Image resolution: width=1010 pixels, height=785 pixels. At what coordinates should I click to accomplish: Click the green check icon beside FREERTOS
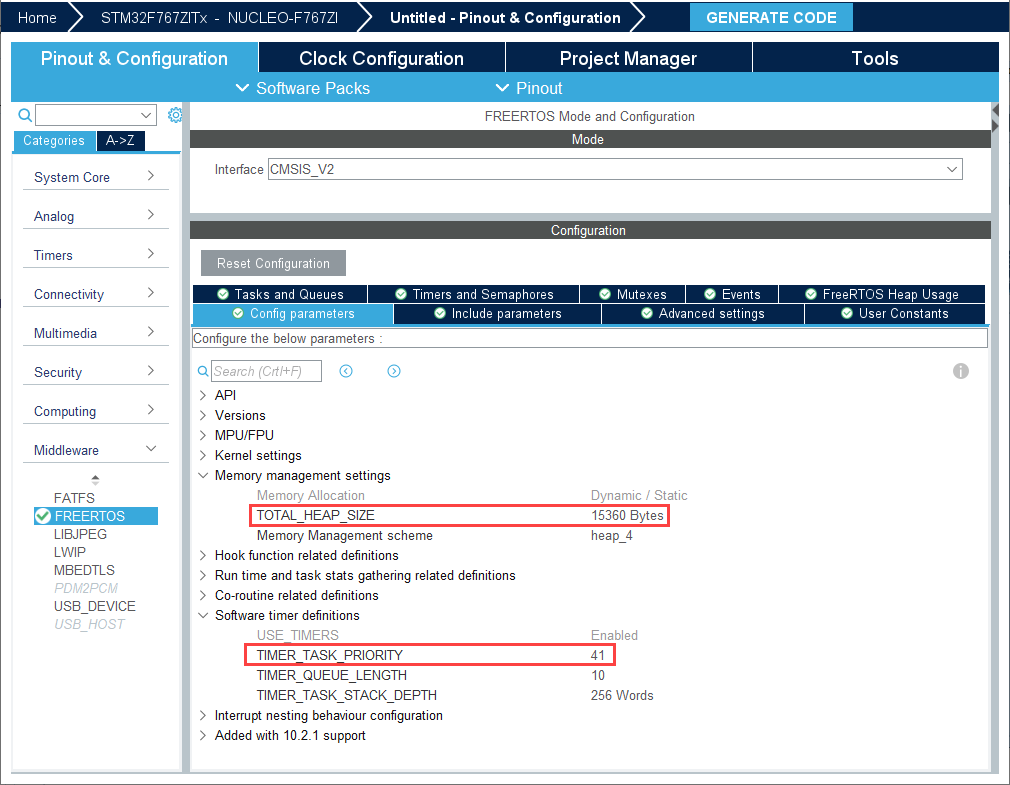click(42, 516)
